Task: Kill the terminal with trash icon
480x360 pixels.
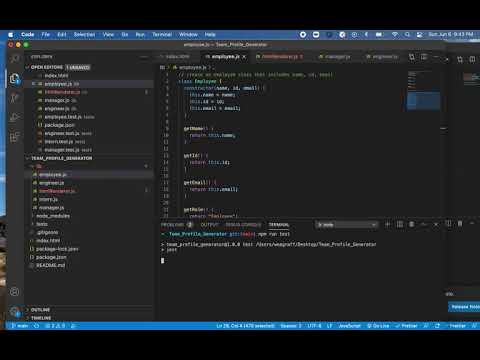Action: pyautogui.click(x=412, y=224)
